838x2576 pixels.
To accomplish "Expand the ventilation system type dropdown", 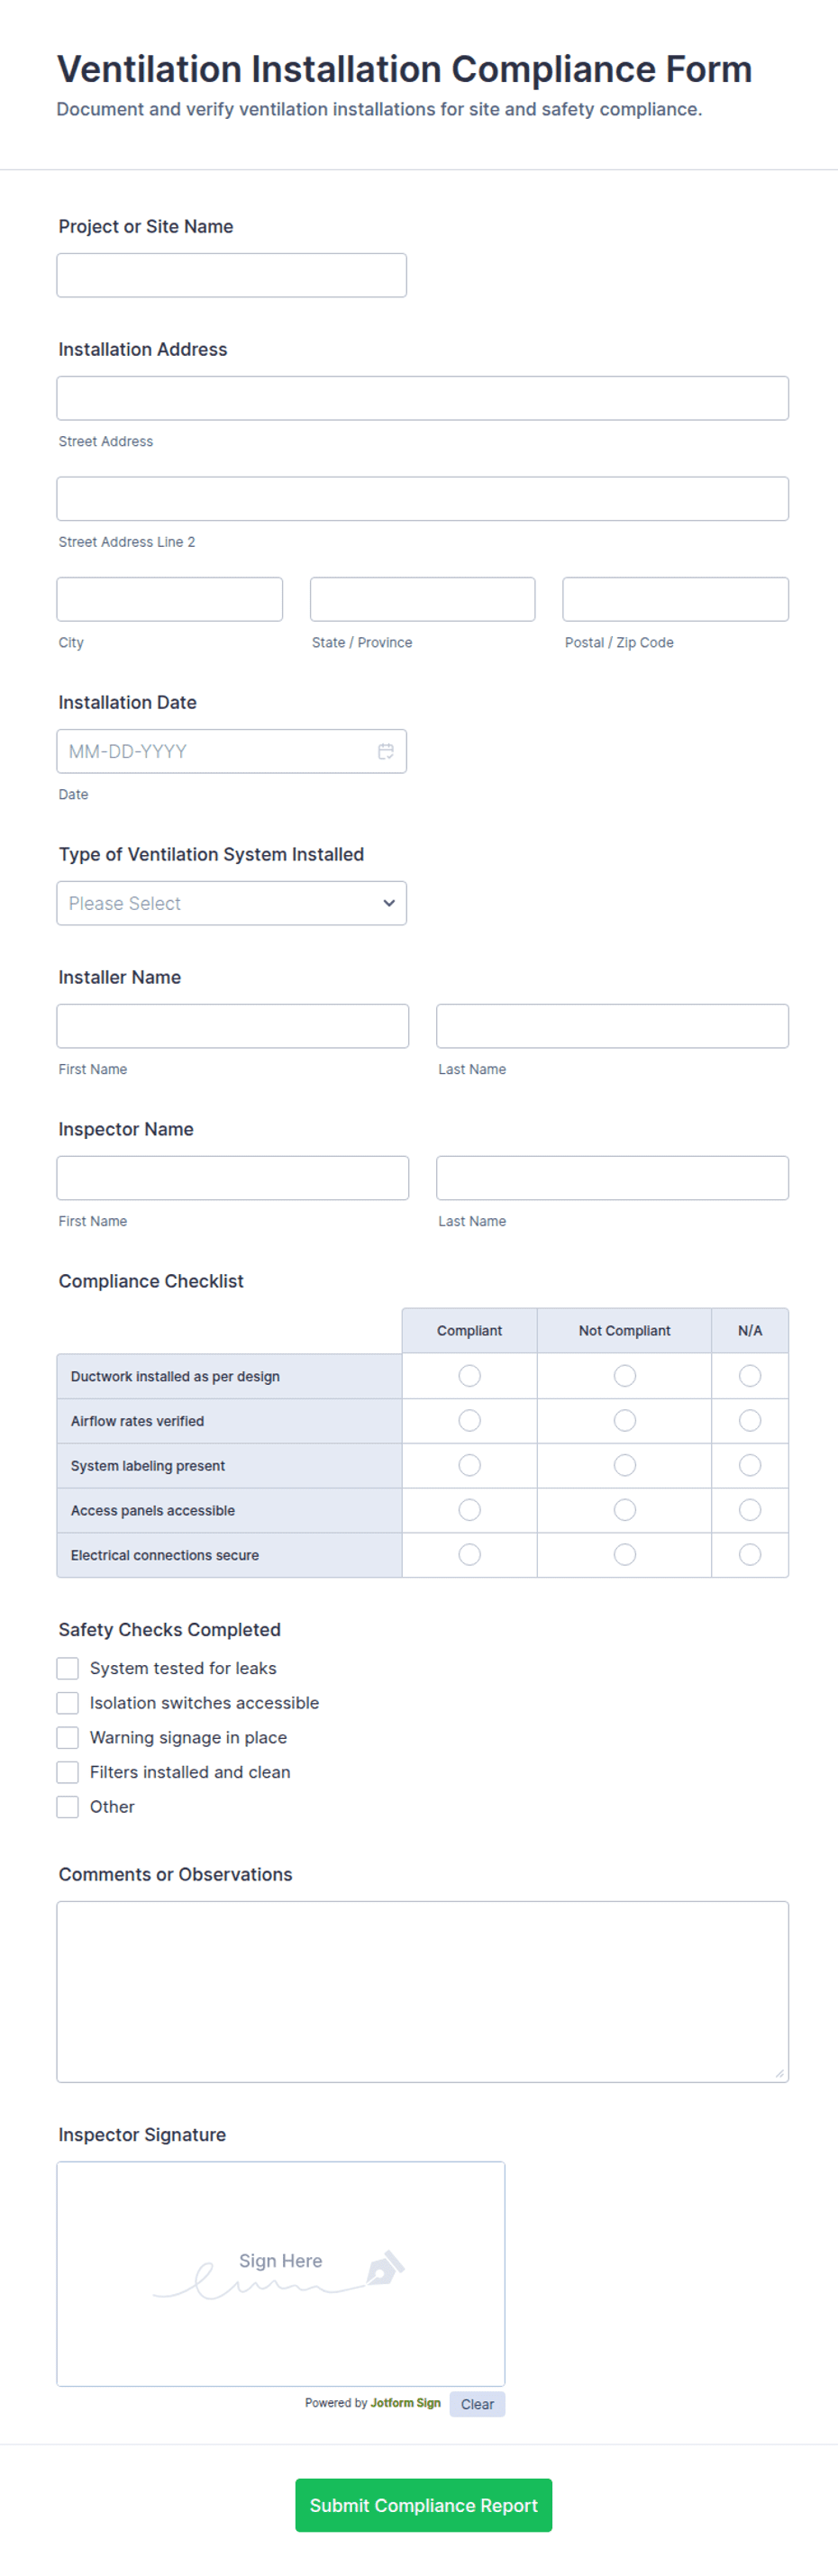I will tap(232, 903).
